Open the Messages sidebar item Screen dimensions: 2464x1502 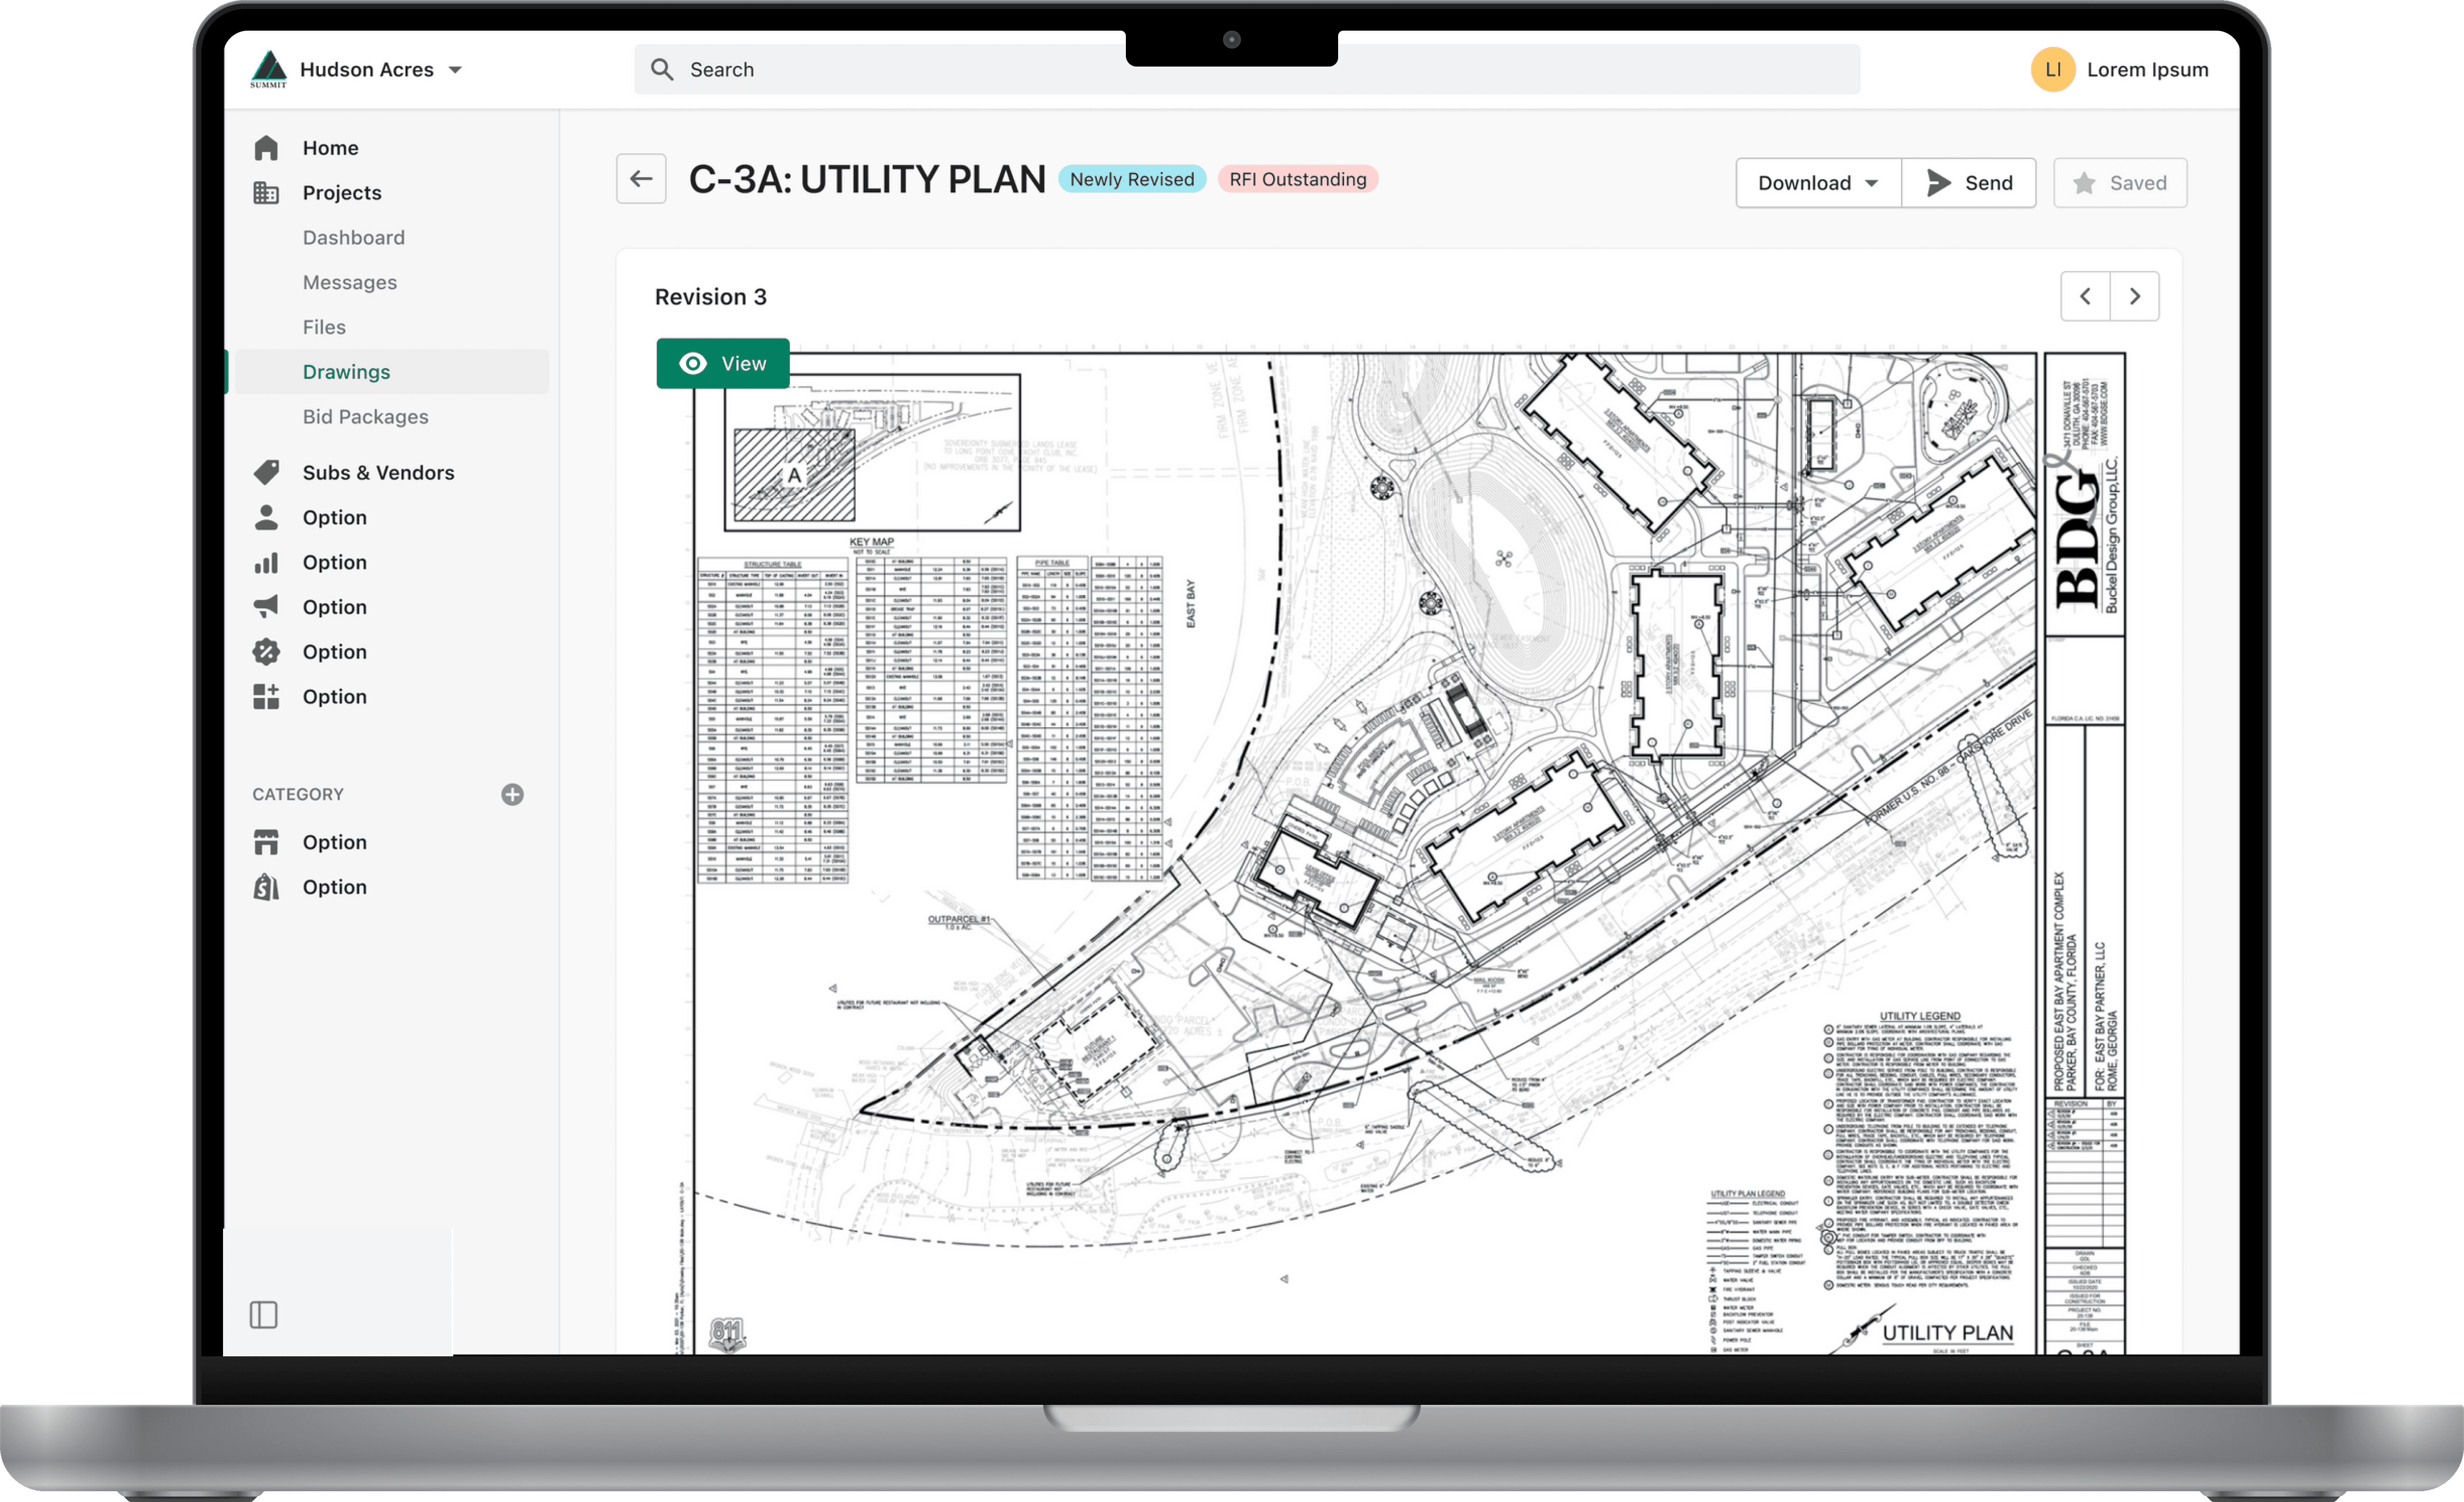point(349,282)
